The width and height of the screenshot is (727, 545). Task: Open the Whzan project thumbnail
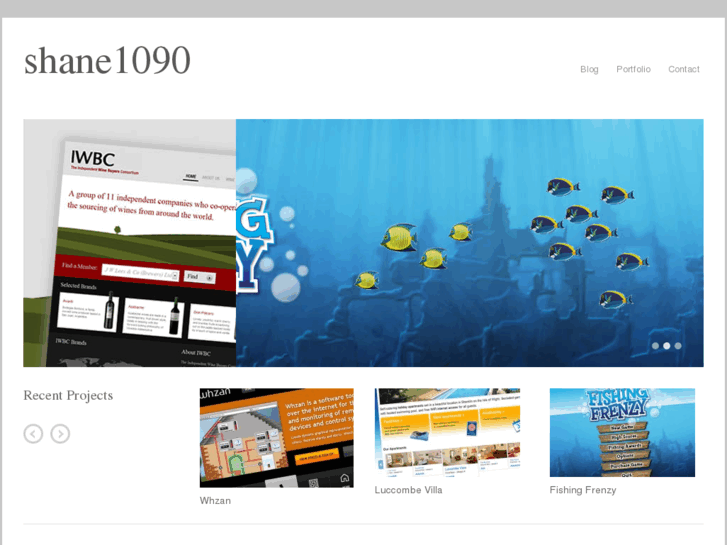(x=276, y=438)
